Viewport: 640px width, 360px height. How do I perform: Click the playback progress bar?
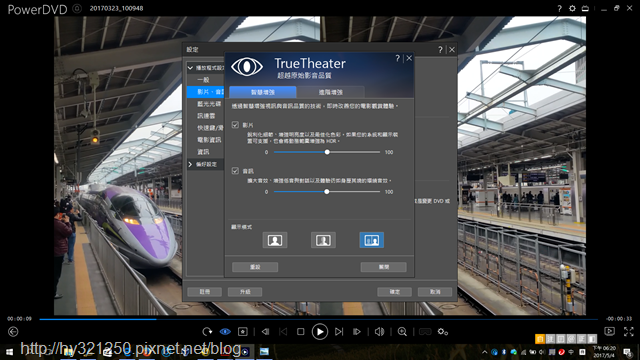(x=318, y=319)
